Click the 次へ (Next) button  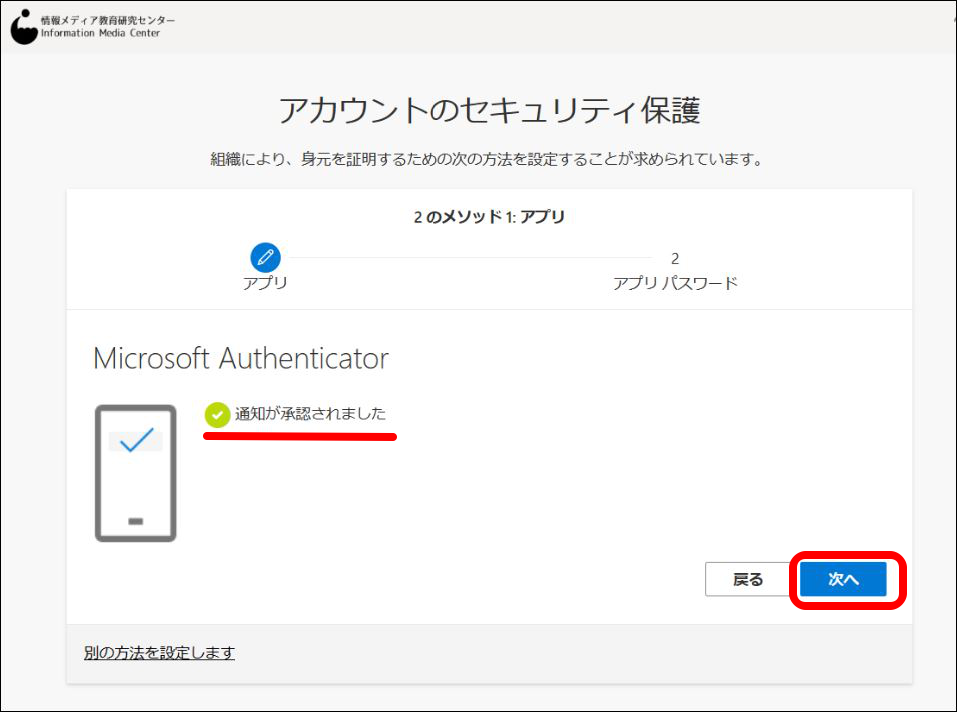click(843, 579)
